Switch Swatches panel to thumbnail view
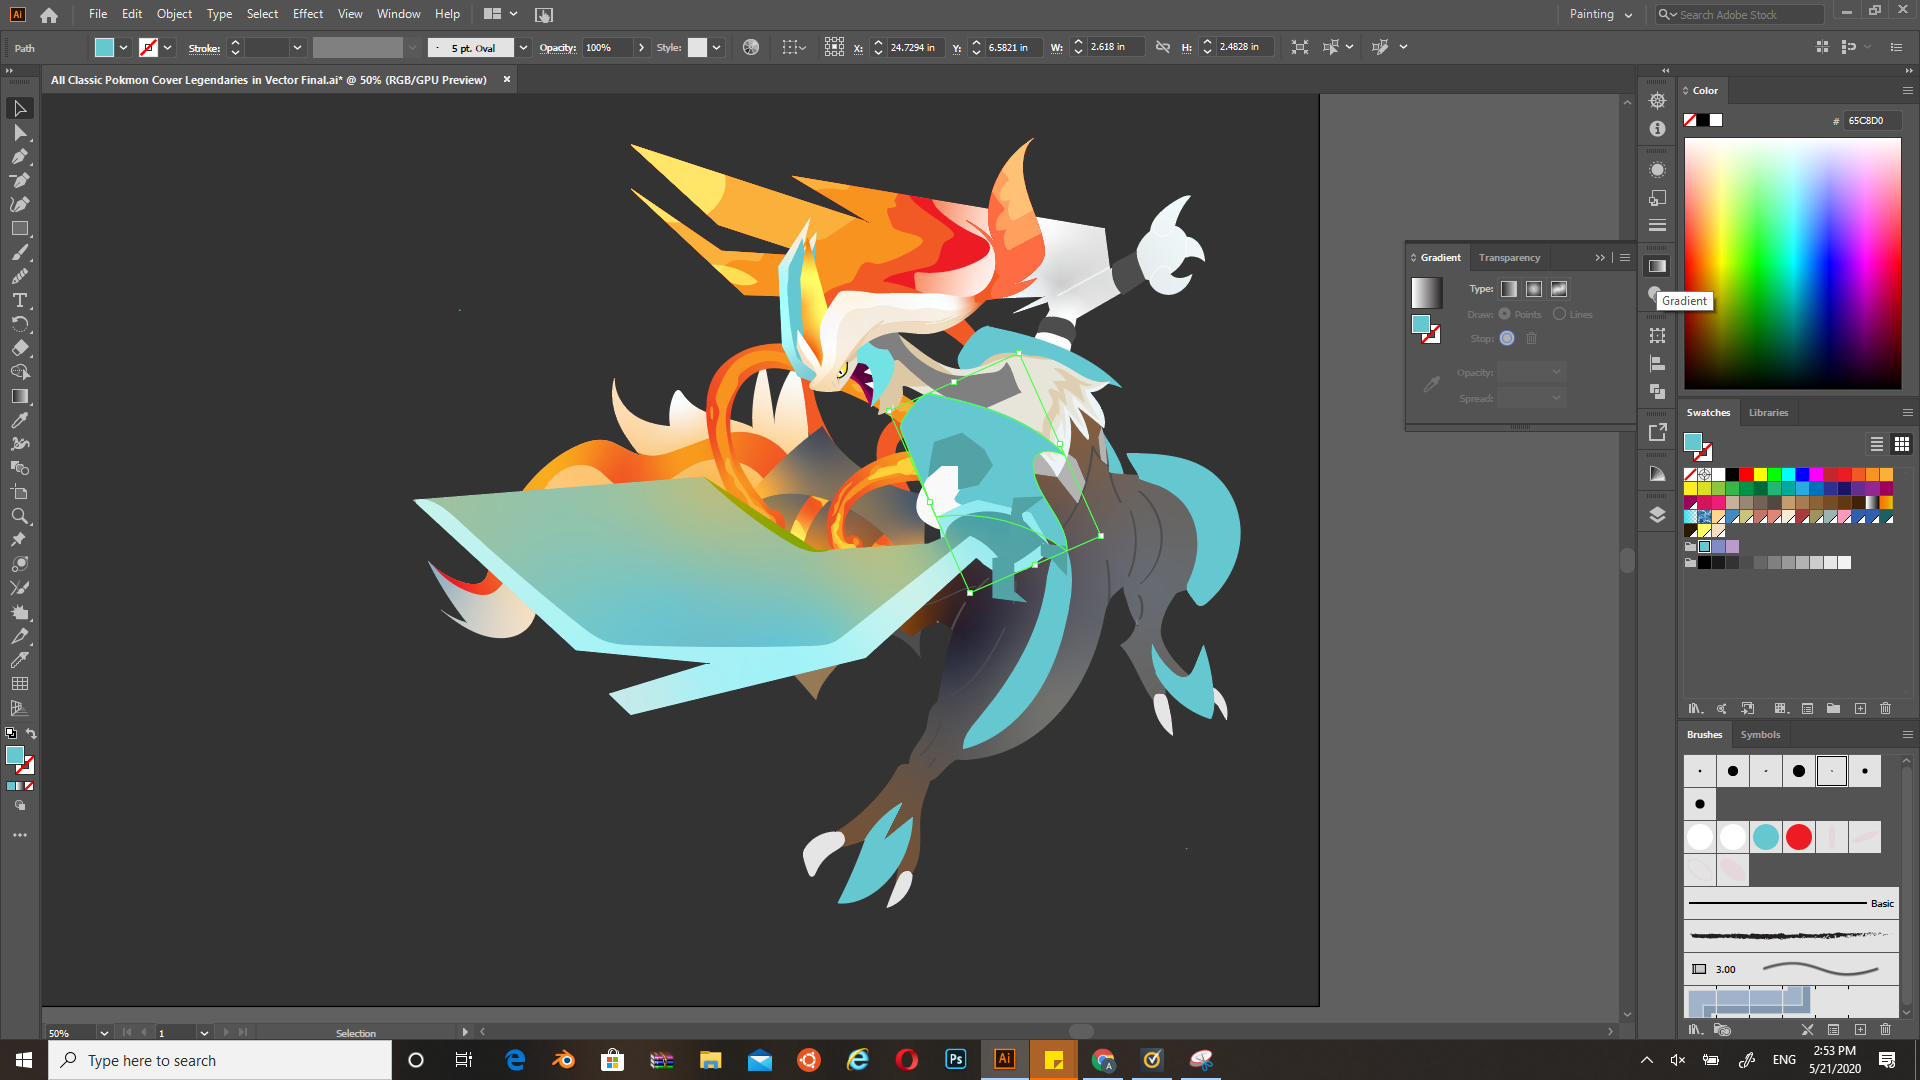Image resolution: width=1920 pixels, height=1080 pixels. (1902, 444)
